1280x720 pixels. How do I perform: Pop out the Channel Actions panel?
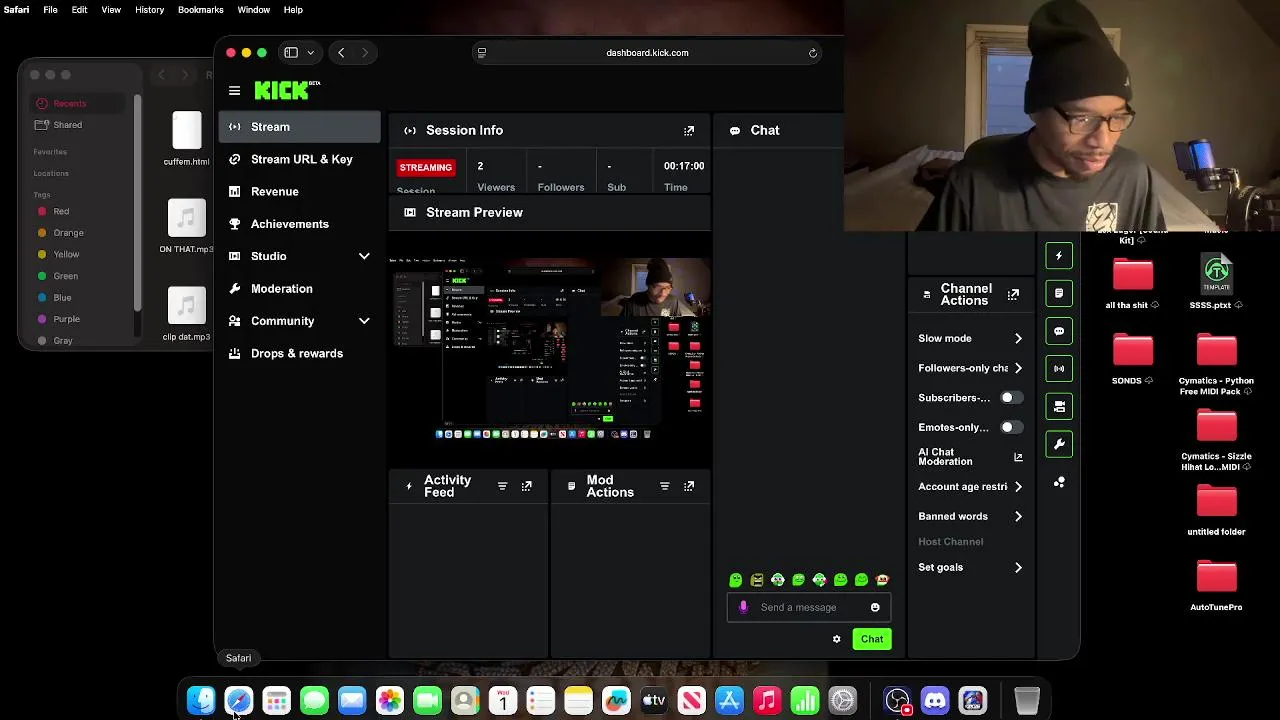point(1013,294)
